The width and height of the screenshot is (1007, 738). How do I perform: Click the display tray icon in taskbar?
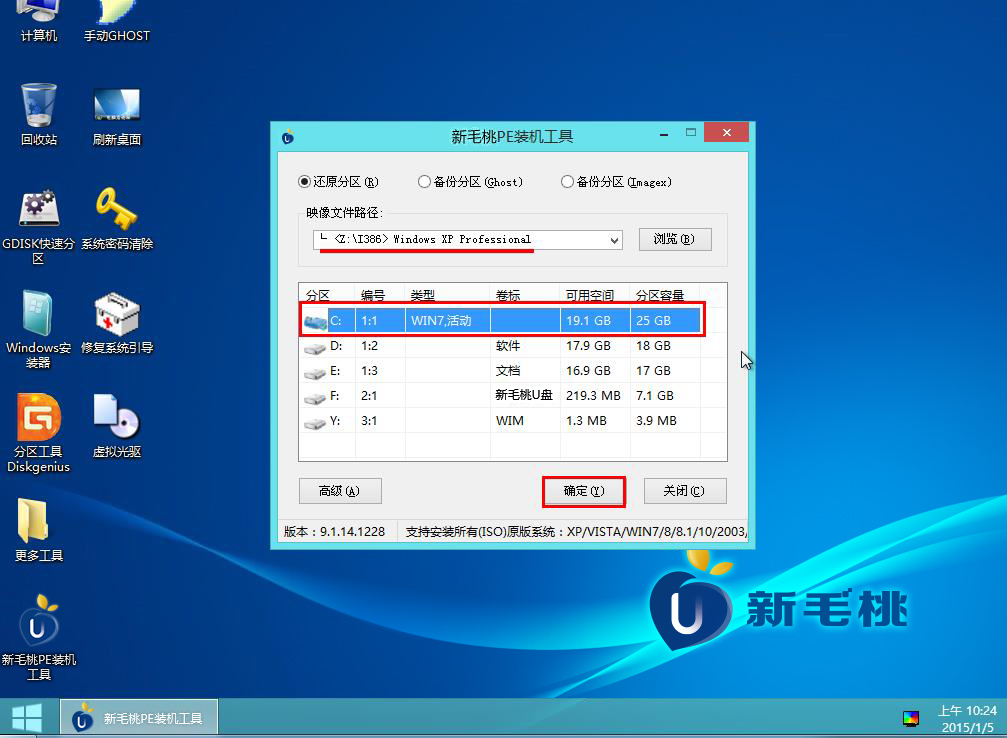click(x=911, y=719)
